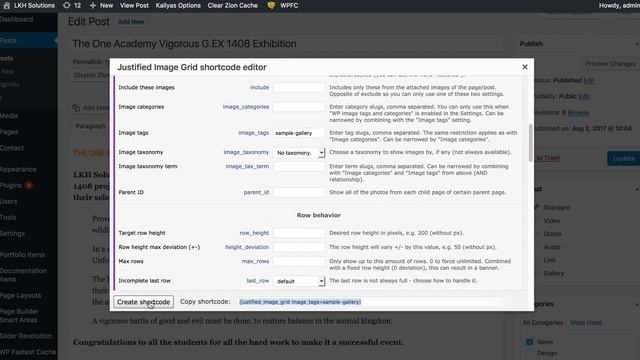Click the image_tags parameter link

coord(253,133)
